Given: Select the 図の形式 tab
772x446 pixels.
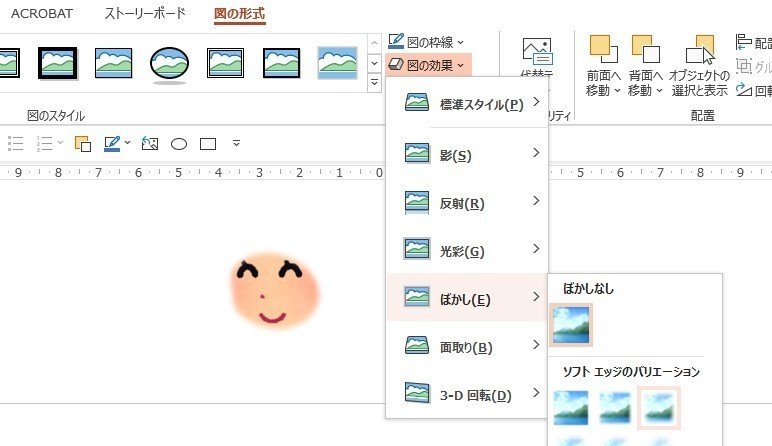Looking at the screenshot, I should pyautogui.click(x=239, y=13).
